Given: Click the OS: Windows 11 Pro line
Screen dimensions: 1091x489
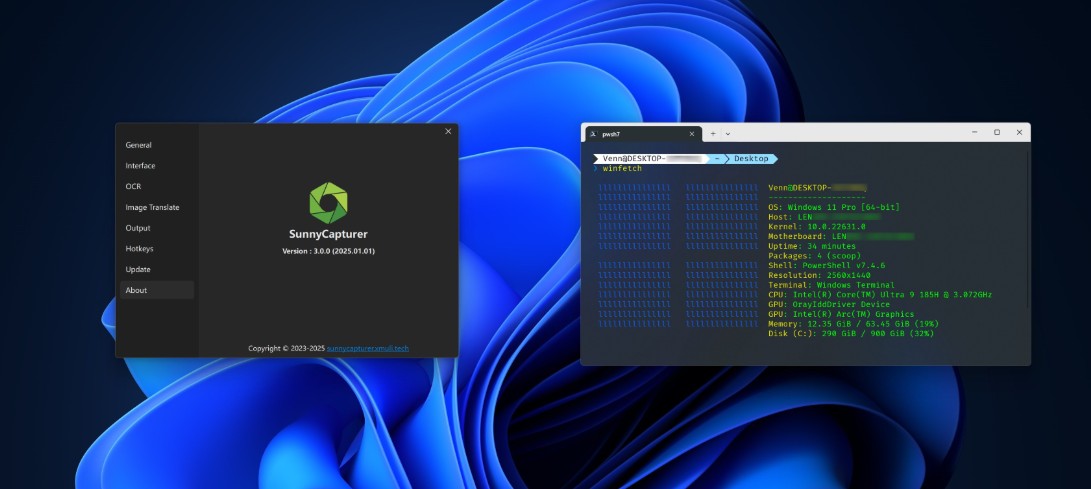Looking at the screenshot, I should tap(834, 207).
